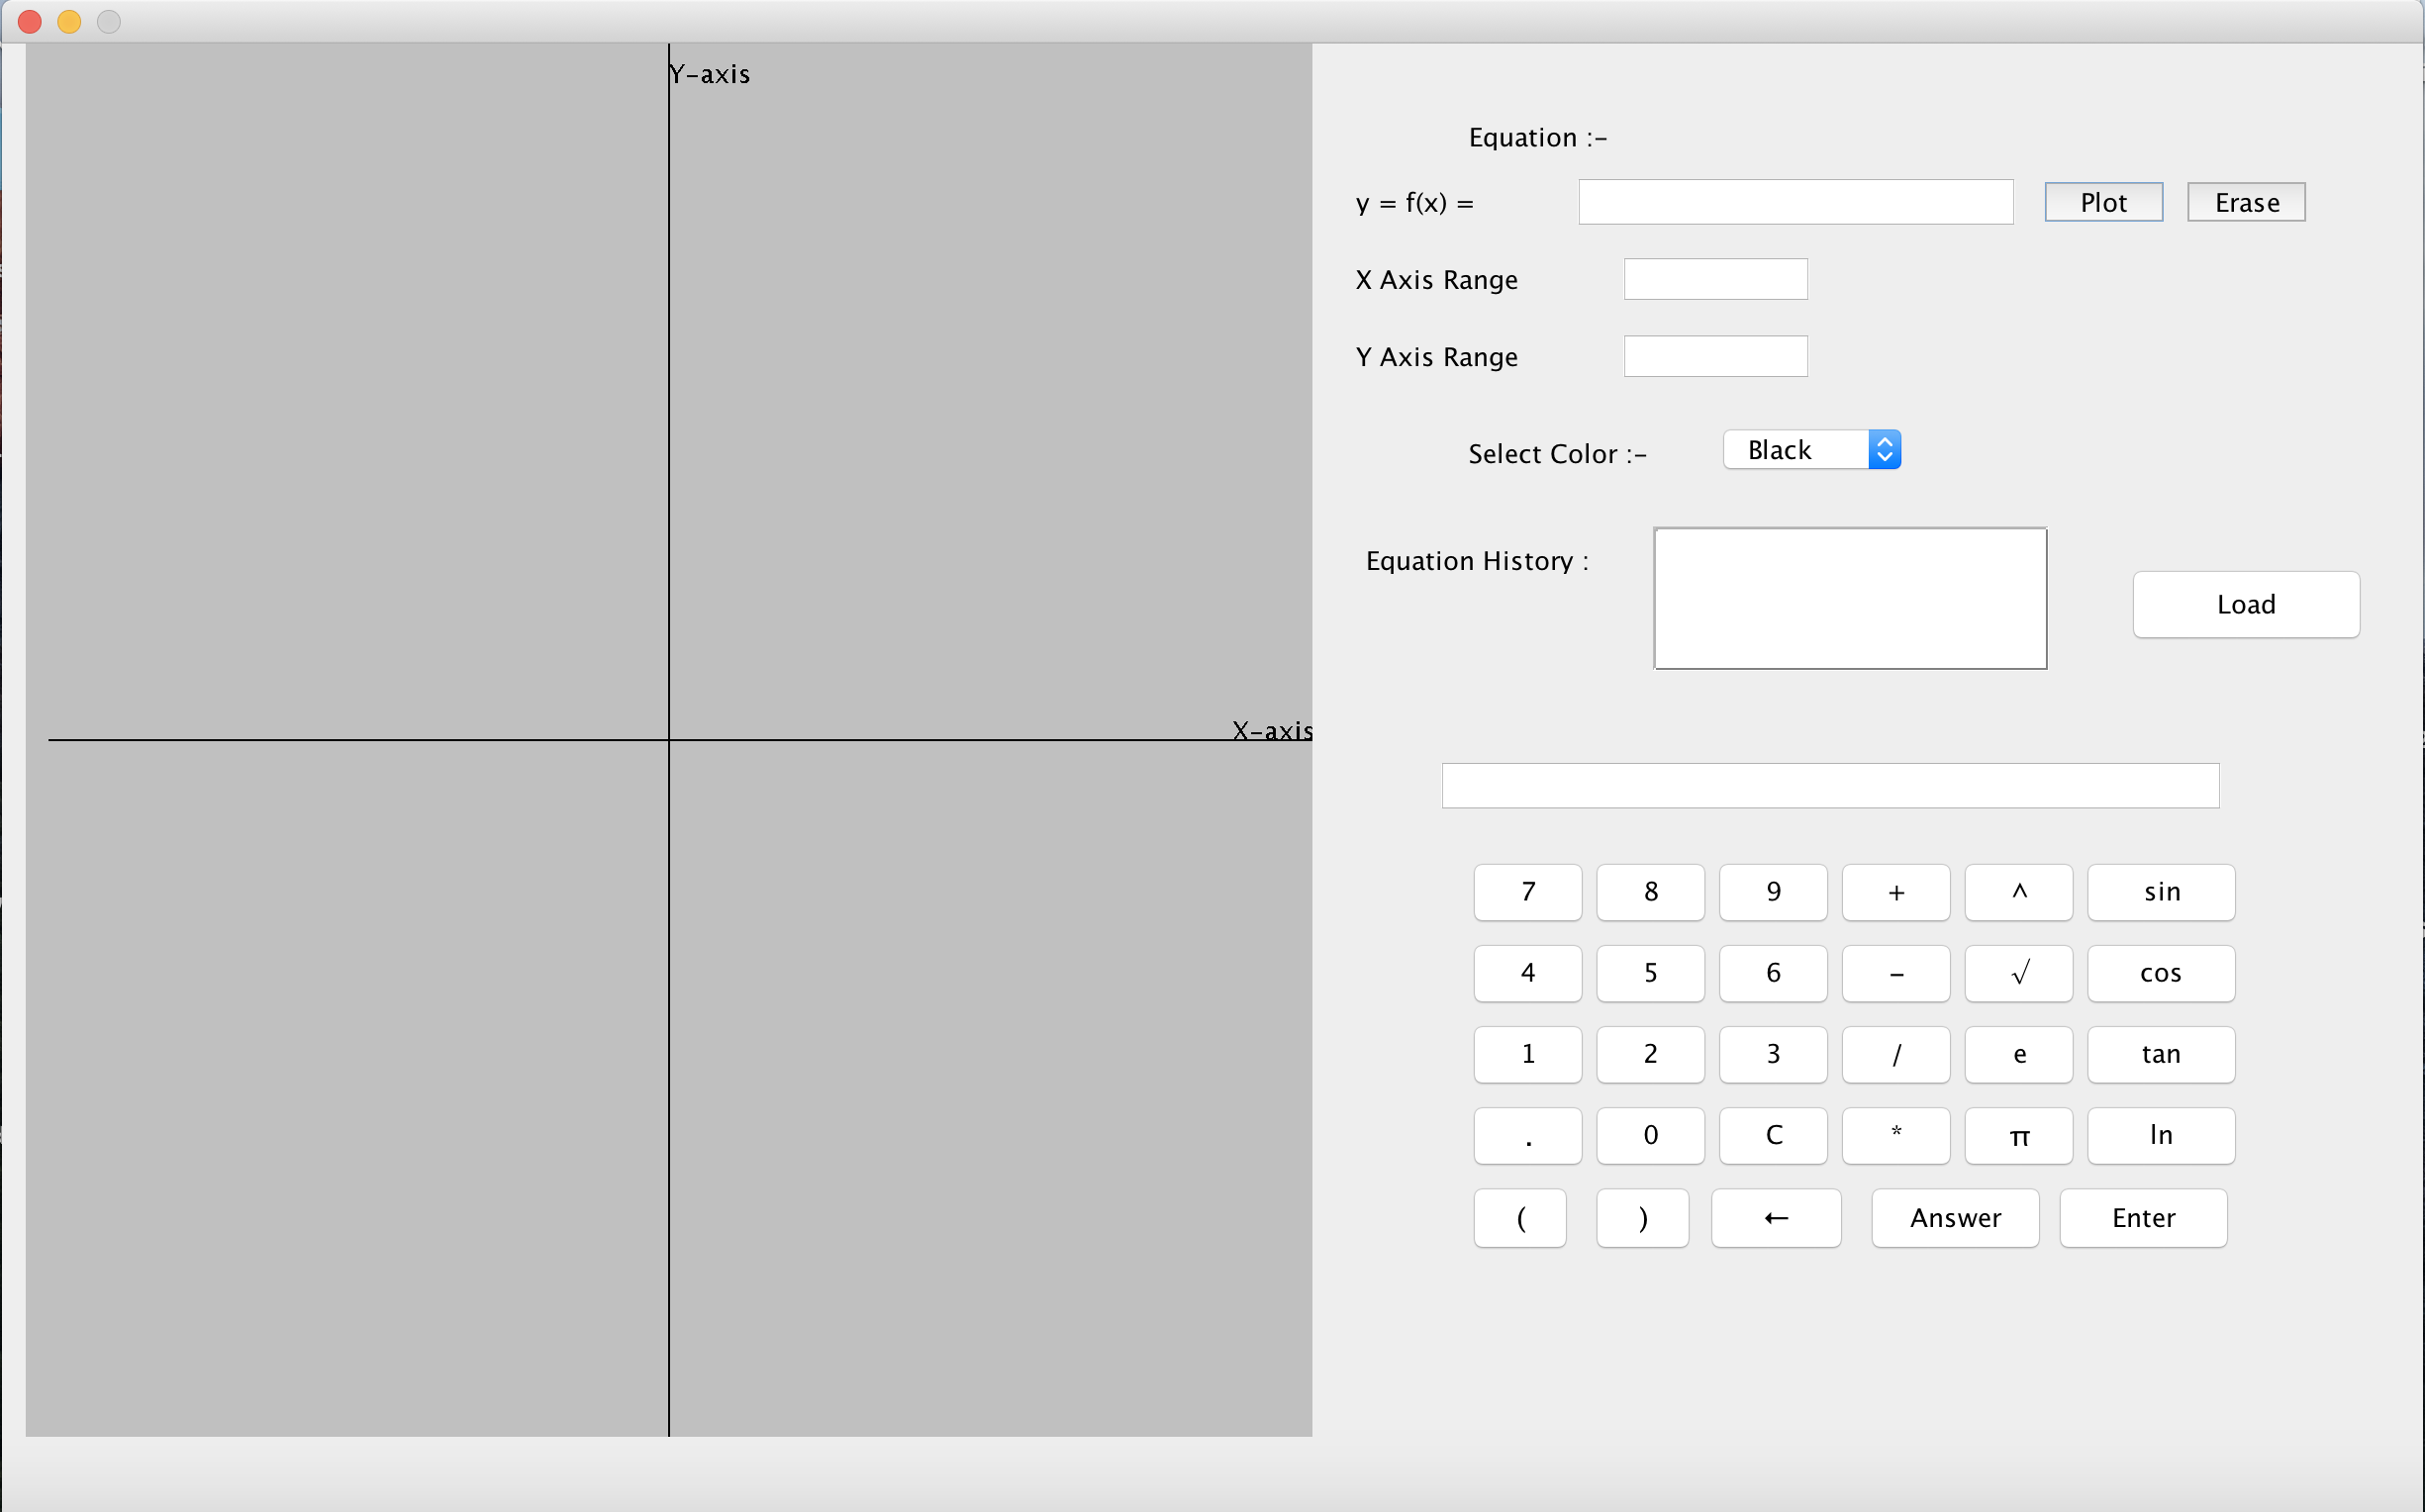Click the multiplication asterisk key
Viewport: 2425px width, 1512px height.
pyautogui.click(x=1895, y=1135)
